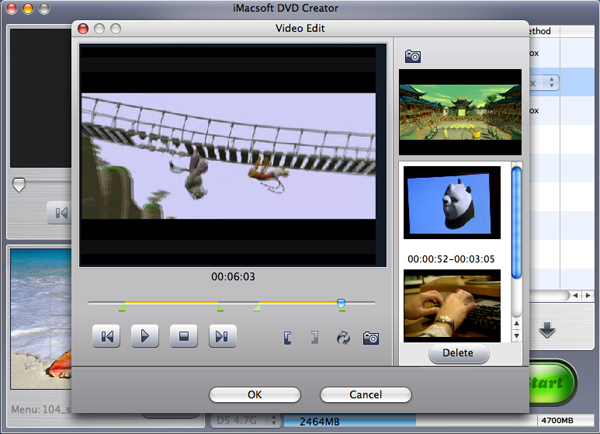Click the 00:00:52-00:03:05 clip time range
Image resolution: width=600 pixels, height=434 pixels.
click(x=451, y=259)
